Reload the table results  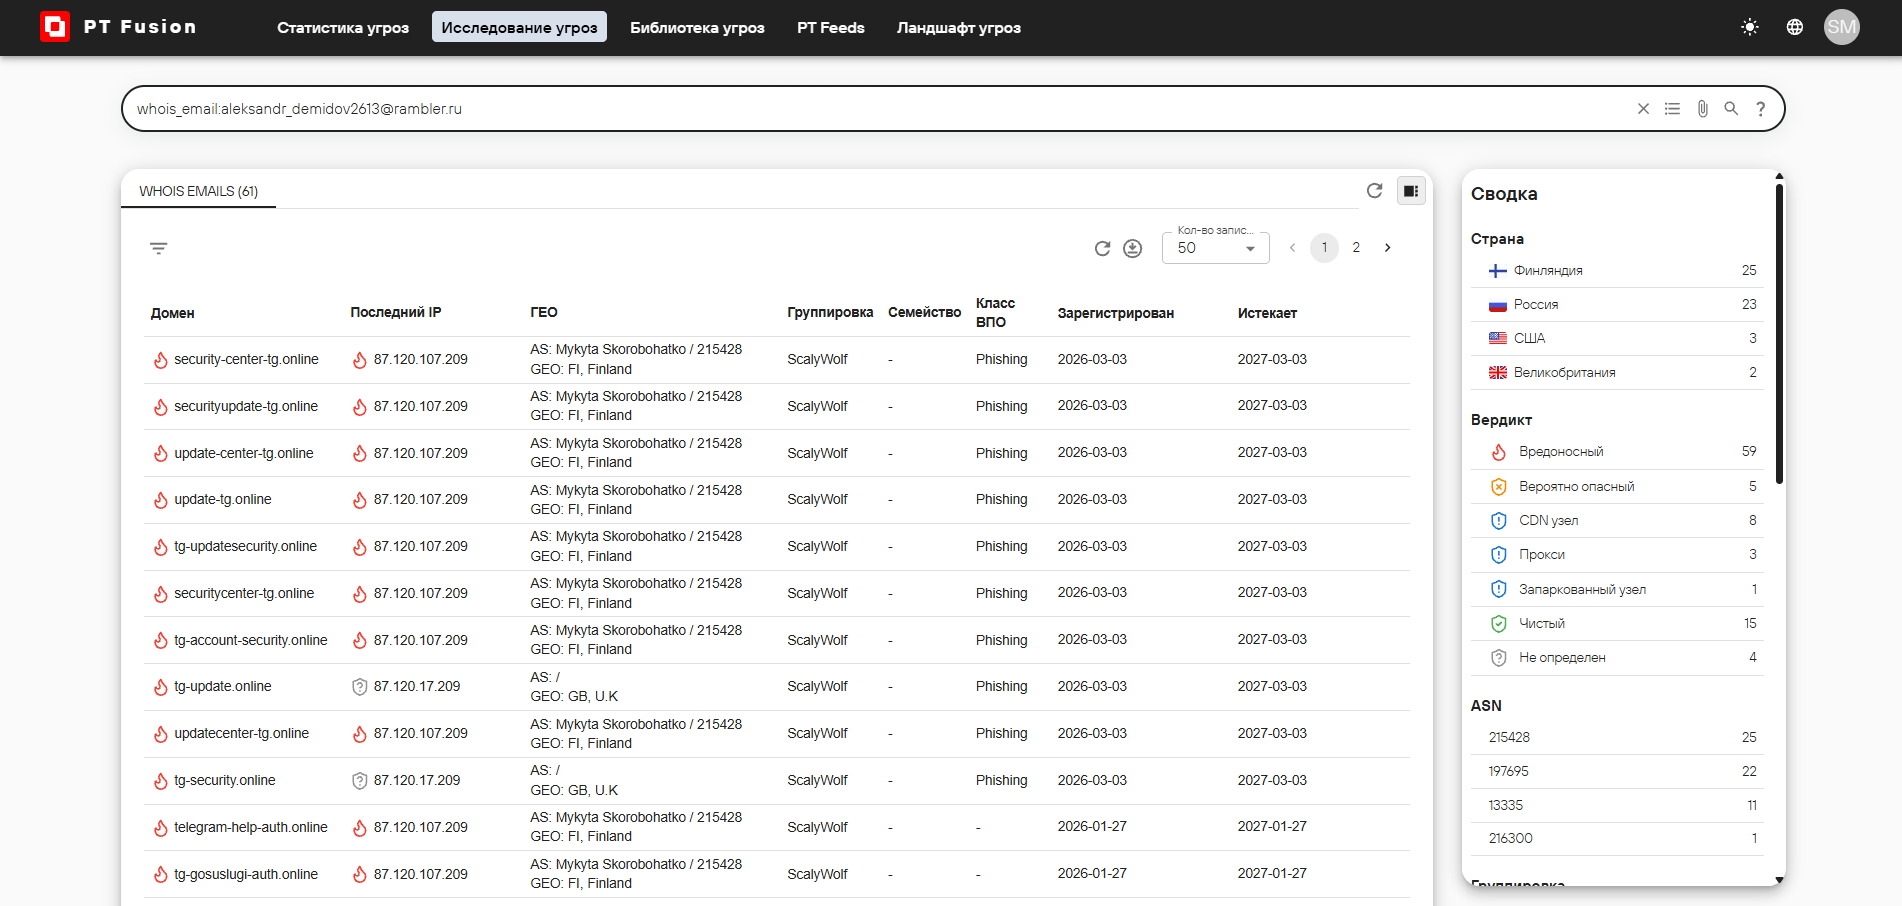coord(1102,248)
